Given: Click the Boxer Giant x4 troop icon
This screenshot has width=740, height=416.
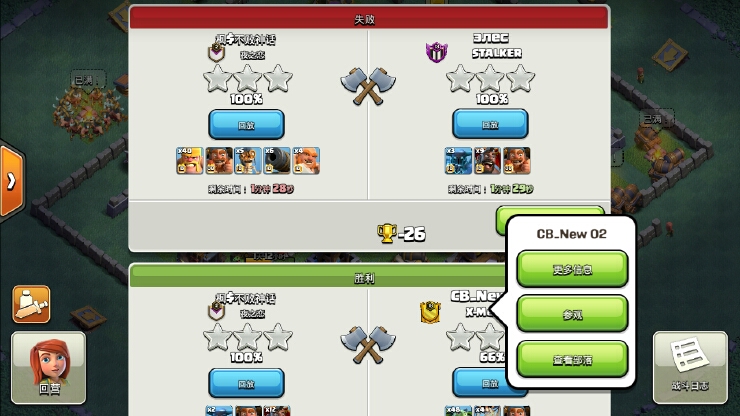Looking at the screenshot, I should point(306,161).
